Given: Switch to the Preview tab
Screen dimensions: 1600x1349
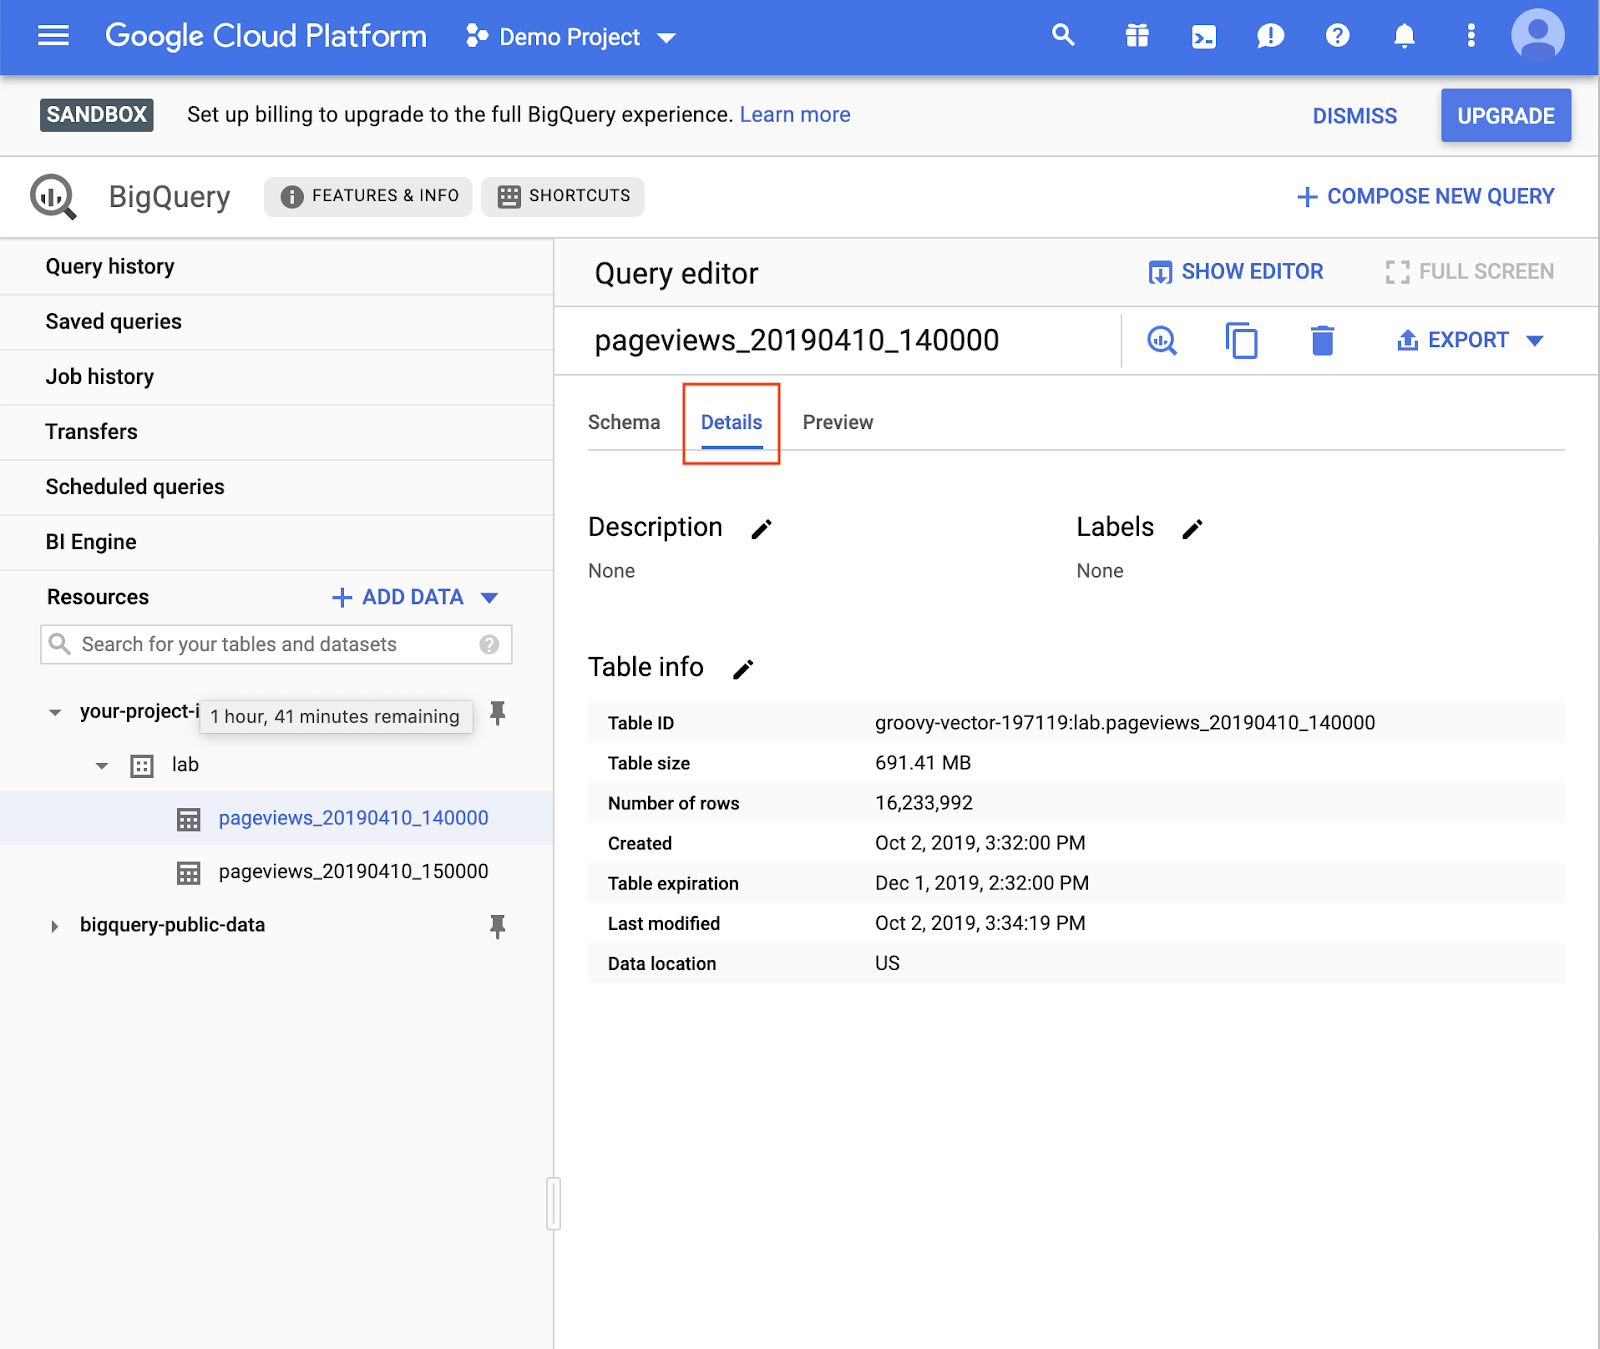Looking at the screenshot, I should (837, 422).
